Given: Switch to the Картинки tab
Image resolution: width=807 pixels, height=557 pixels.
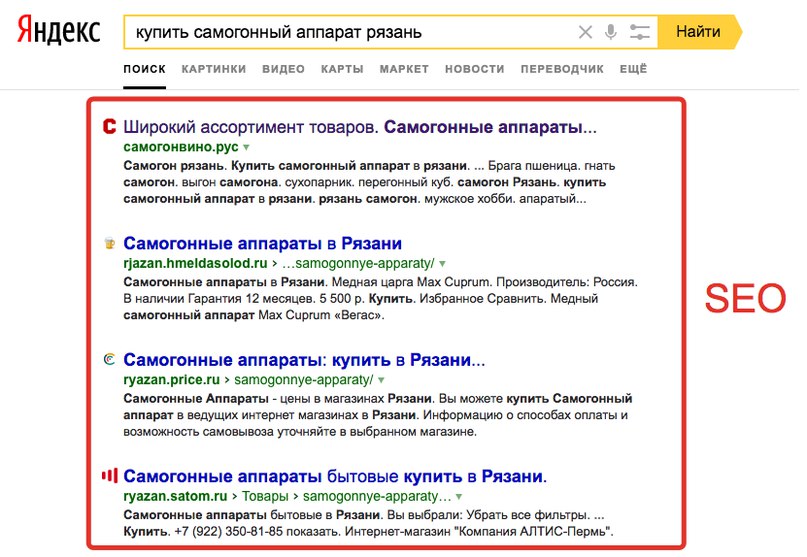Looking at the screenshot, I should click(x=214, y=69).
